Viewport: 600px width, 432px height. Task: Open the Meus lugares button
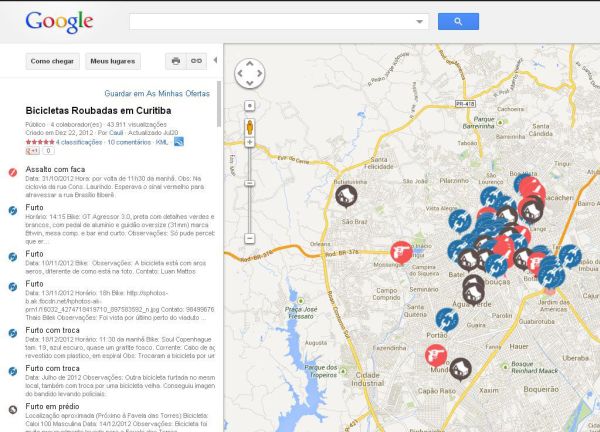(113, 61)
